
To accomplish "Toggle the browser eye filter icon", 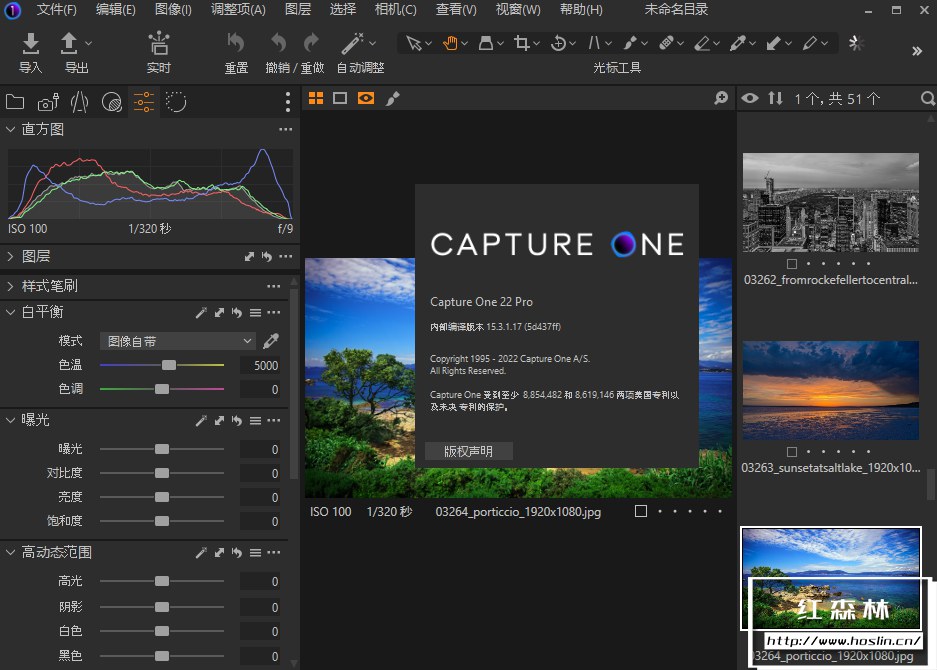I will tap(749, 98).
